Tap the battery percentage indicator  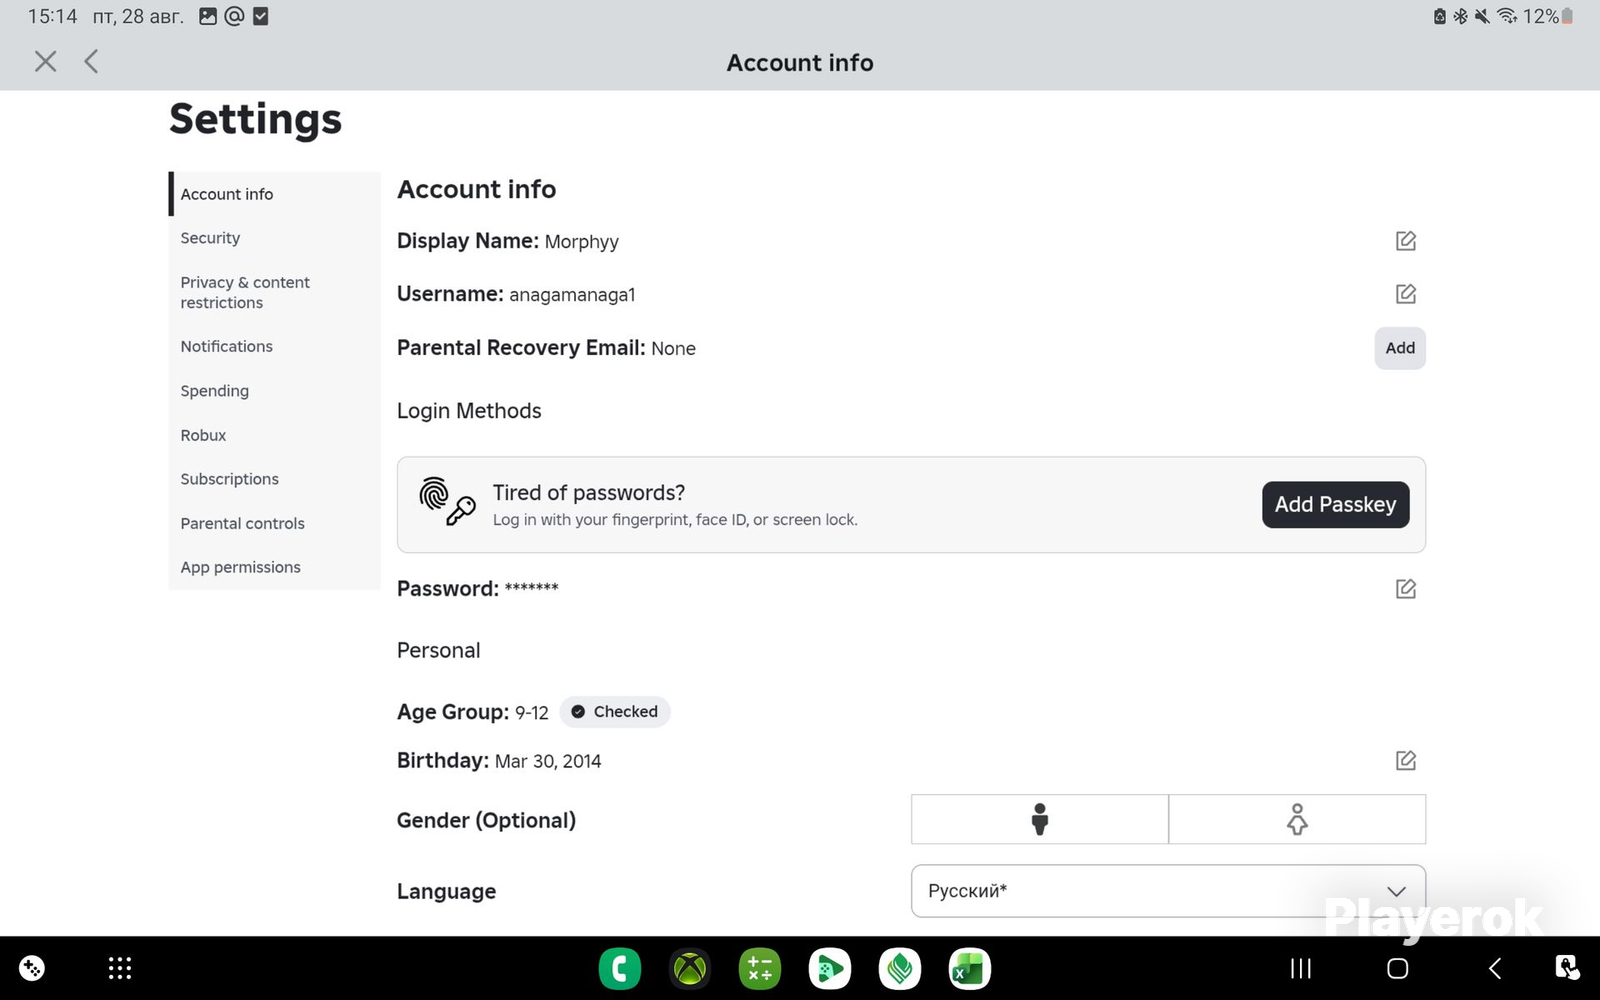coord(1548,16)
